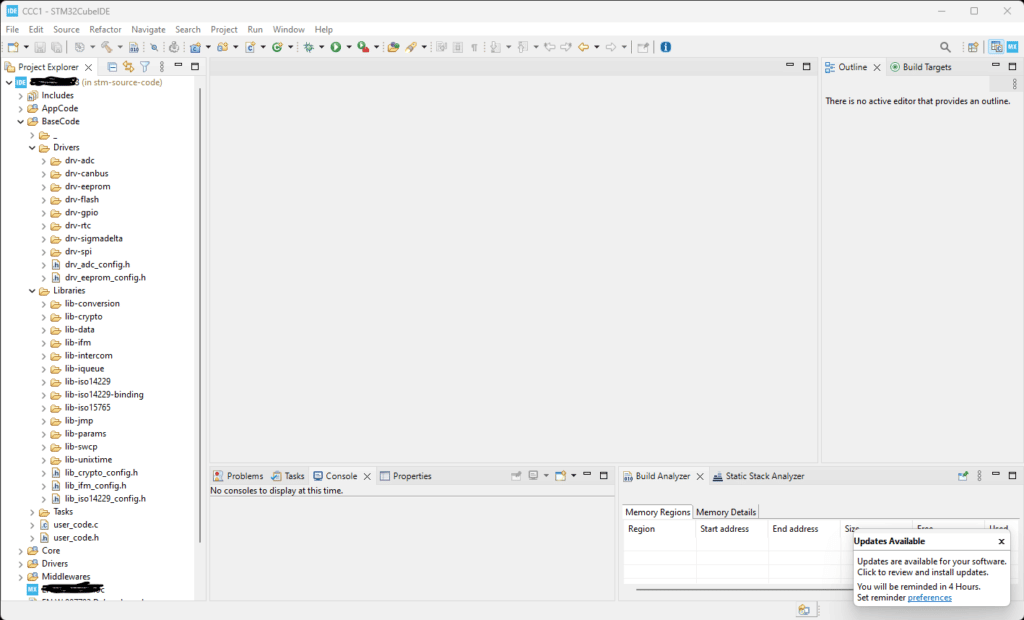Expand the Middlewares folder
The width and height of the screenshot is (1024, 620).
click(x=20, y=577)
